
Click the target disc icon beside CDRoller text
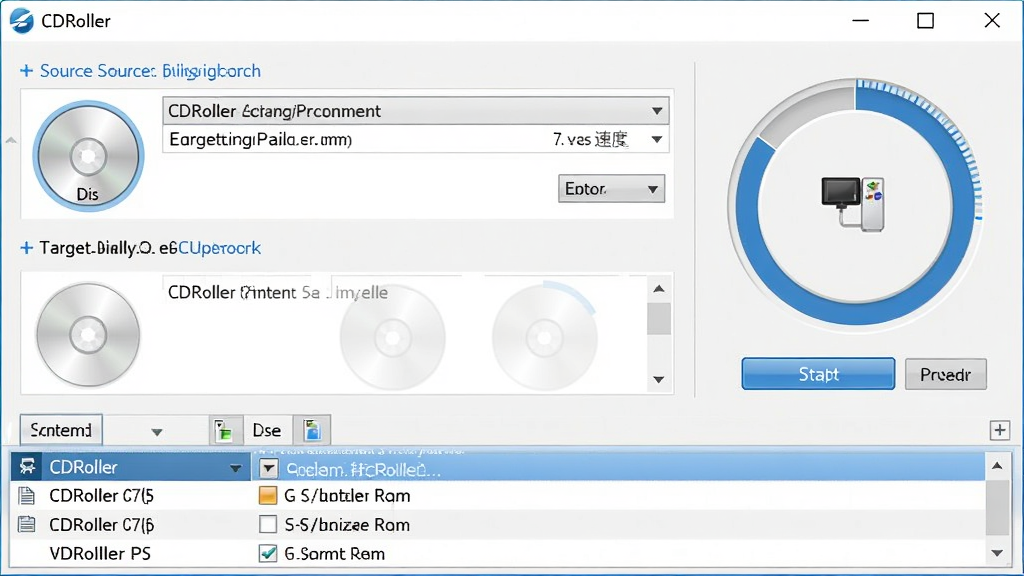pyautogui.click(x=88, y=335)
